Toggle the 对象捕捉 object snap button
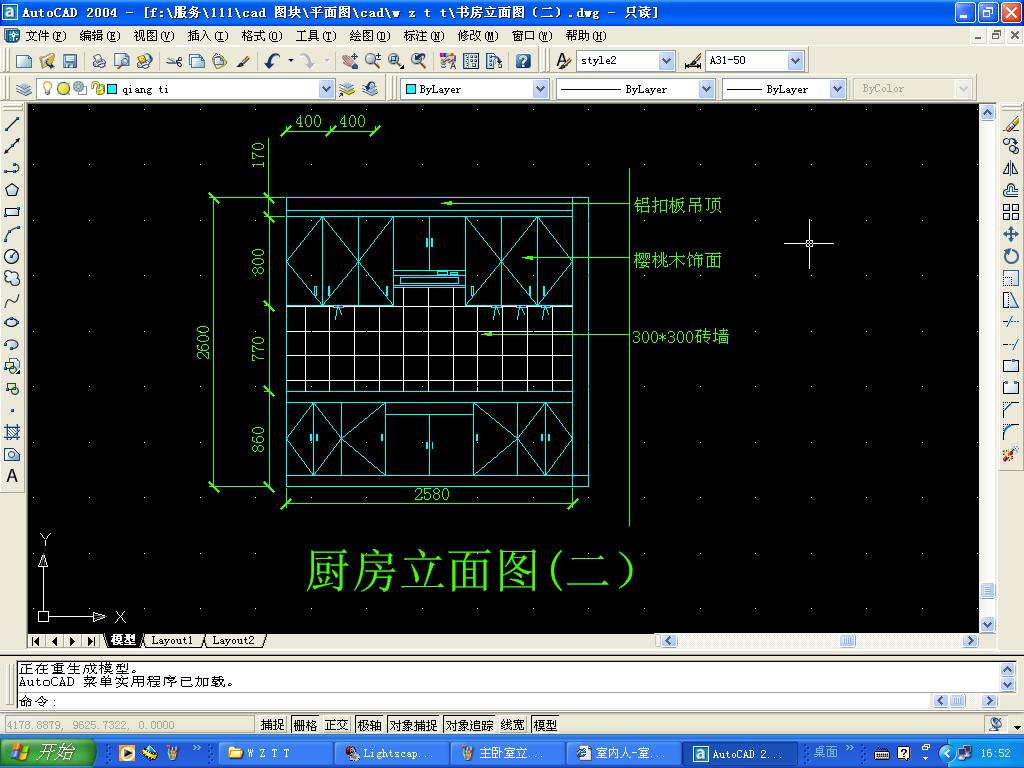 click(x=413, y=725)
